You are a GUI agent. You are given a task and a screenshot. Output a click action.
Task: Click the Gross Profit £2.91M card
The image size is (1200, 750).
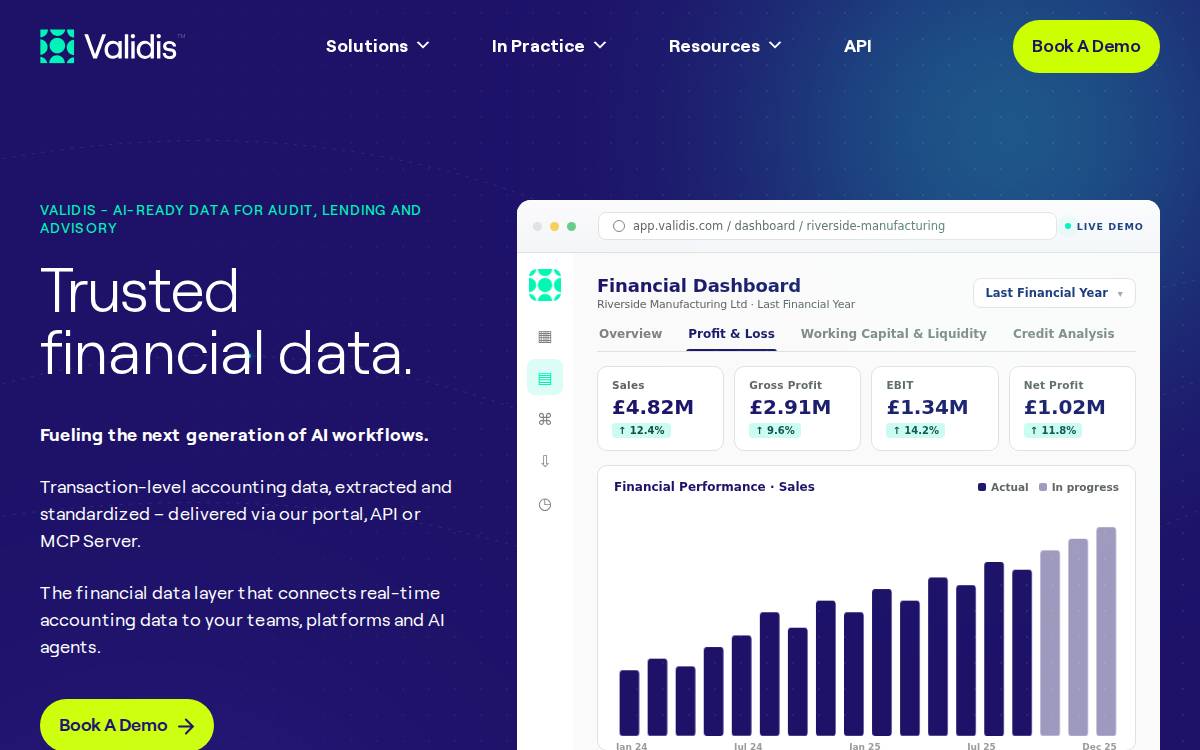(x=797, y=408)
